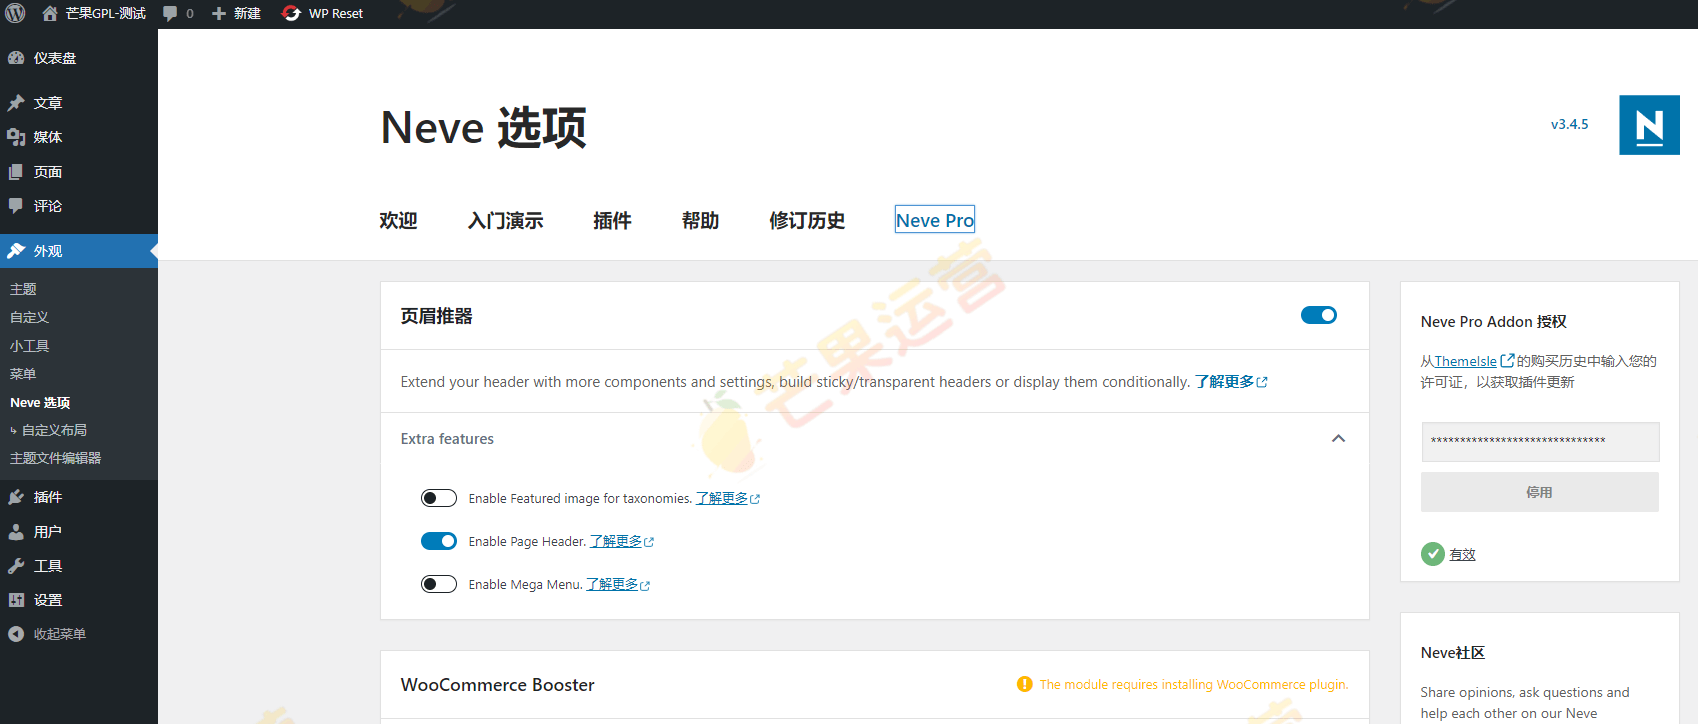Click the WooCommerce Booster heading
The image size is (1698, 724).
[x=497, y=685]
